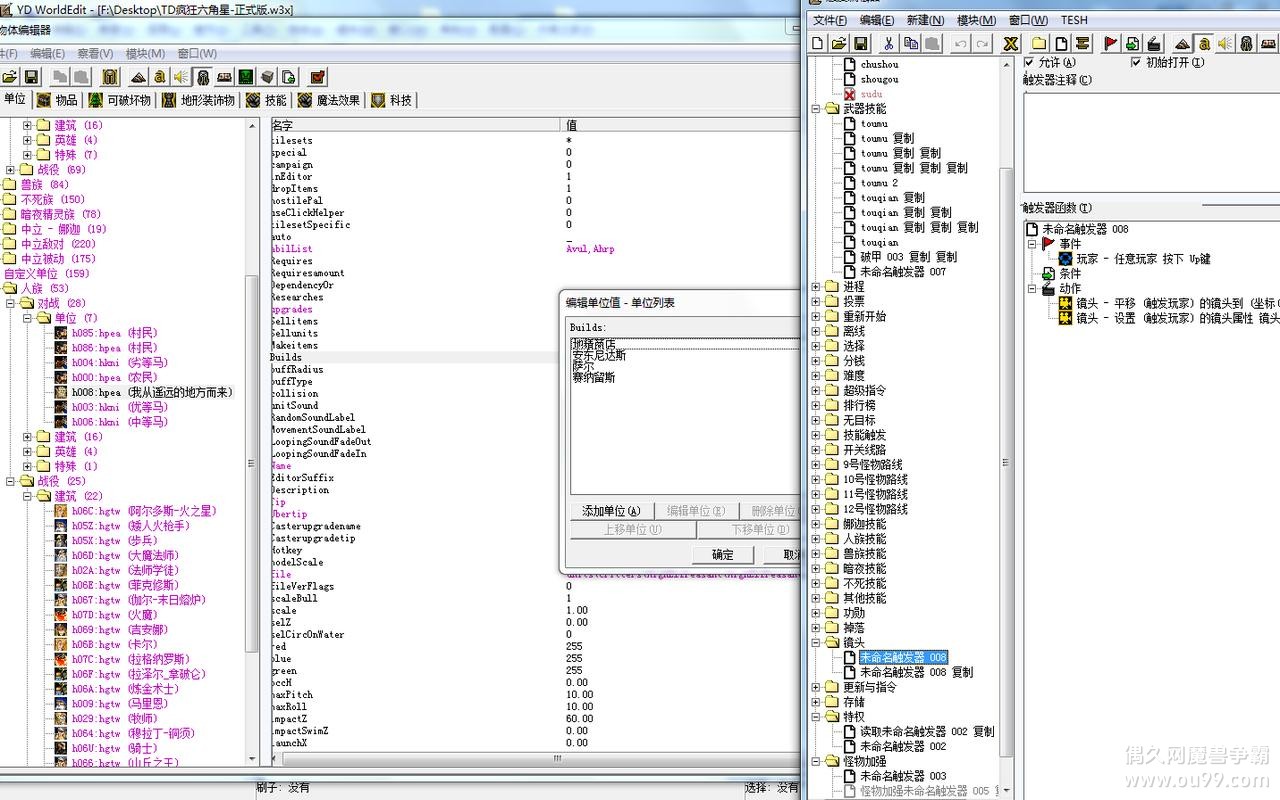Toggle 初始打开(I) checkbox
Screen dimensions: 1280x800
(1136, 62)
